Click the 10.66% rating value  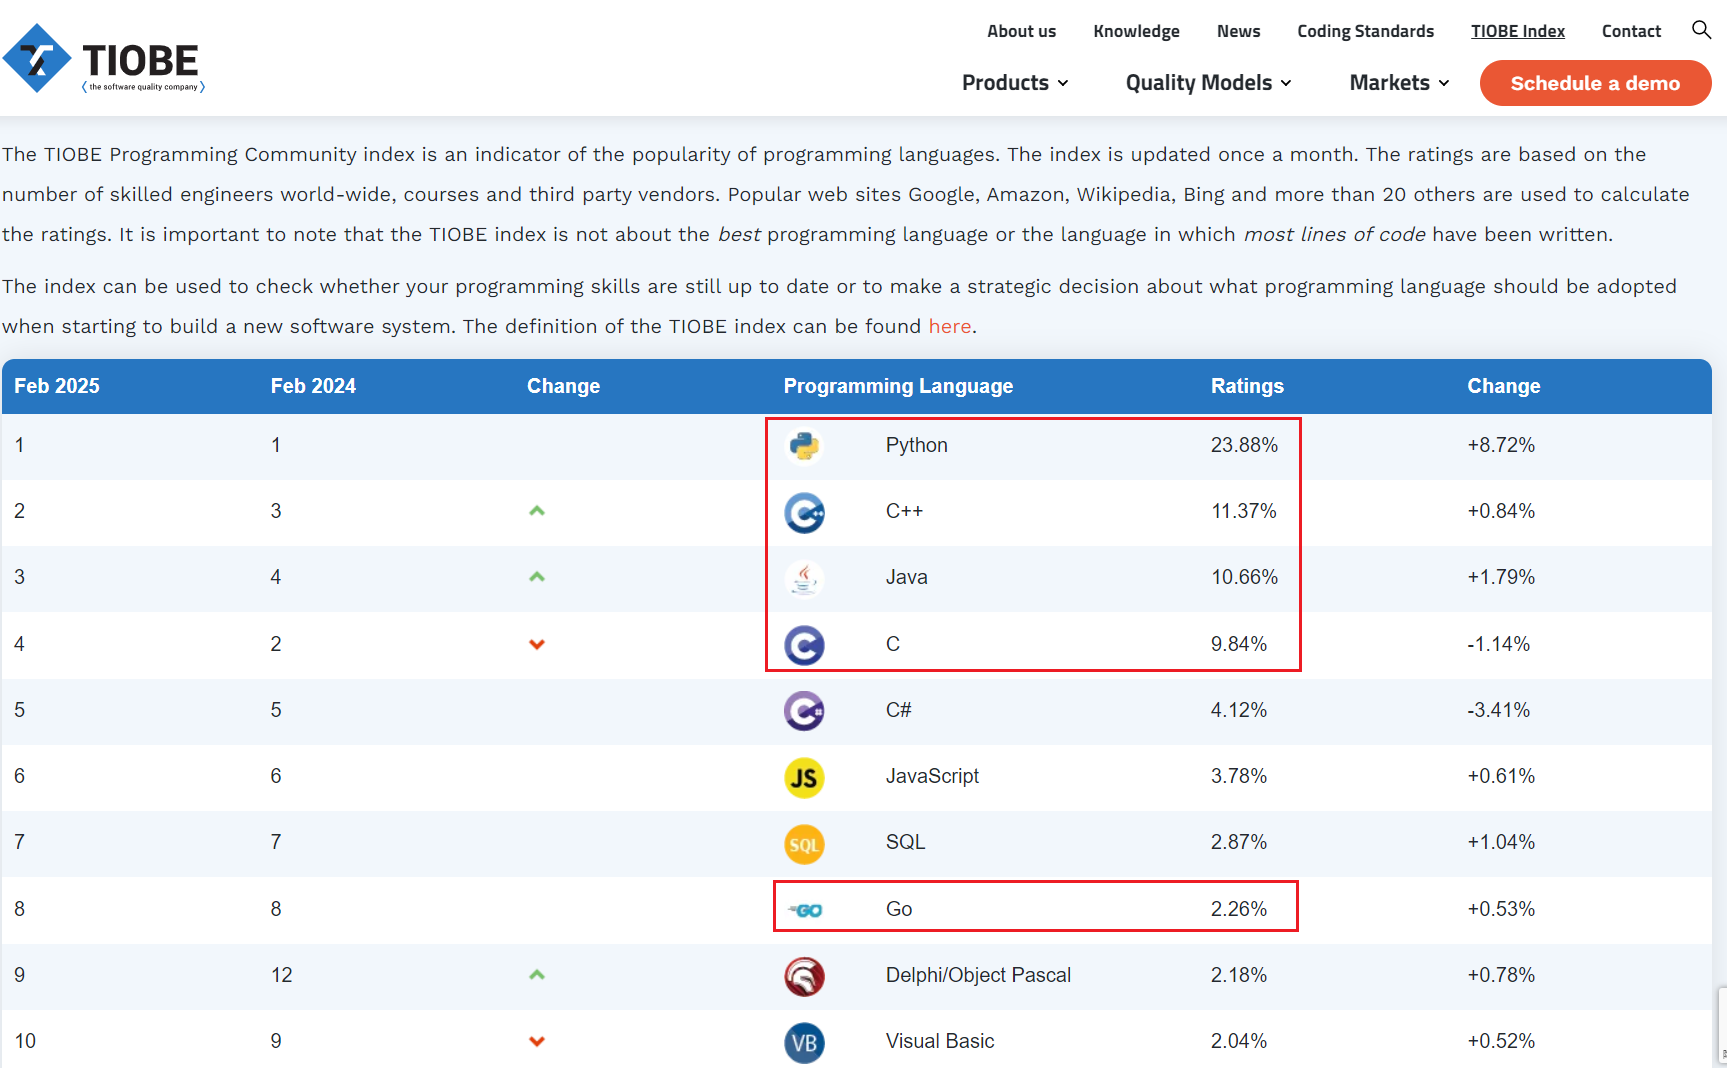click(x=1244, y=577)
